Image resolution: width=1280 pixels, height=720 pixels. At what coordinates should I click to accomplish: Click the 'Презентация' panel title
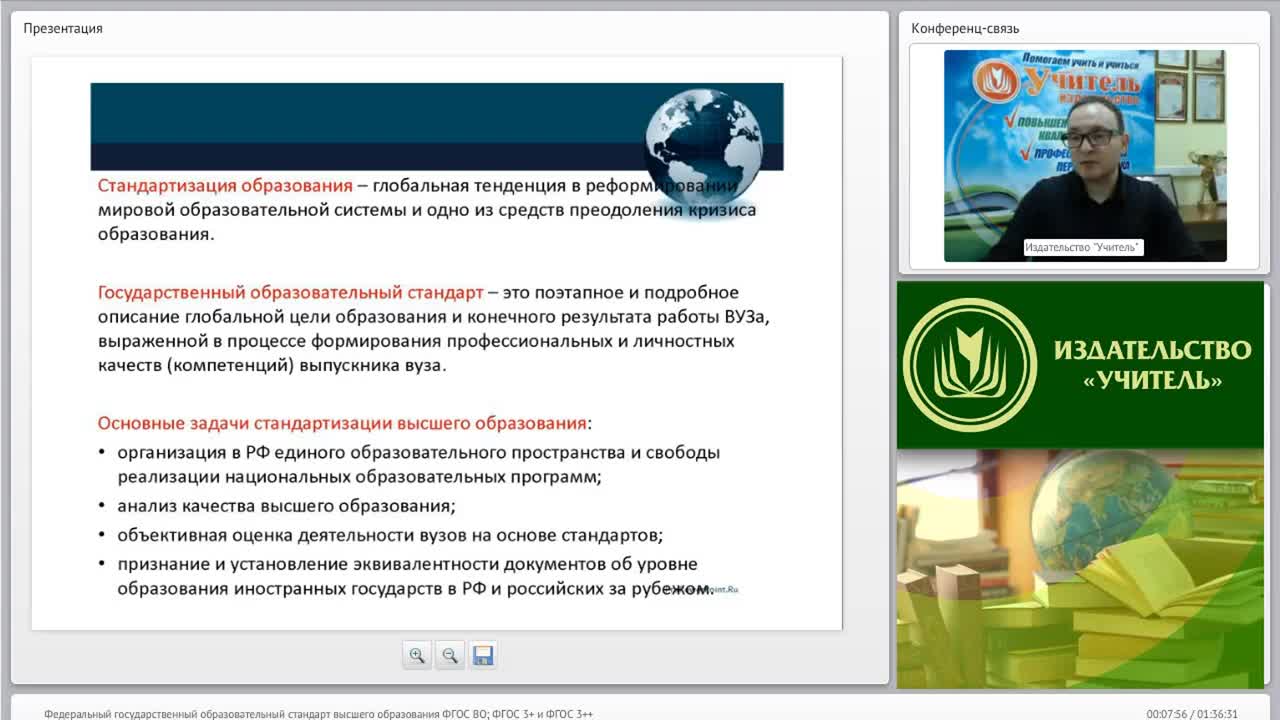point(63,28)
